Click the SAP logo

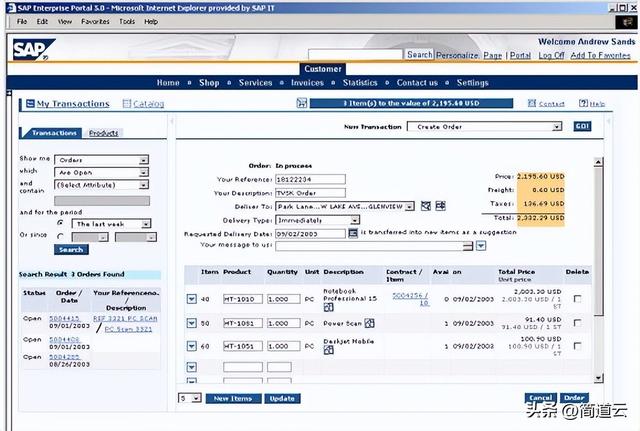[33, 49]
